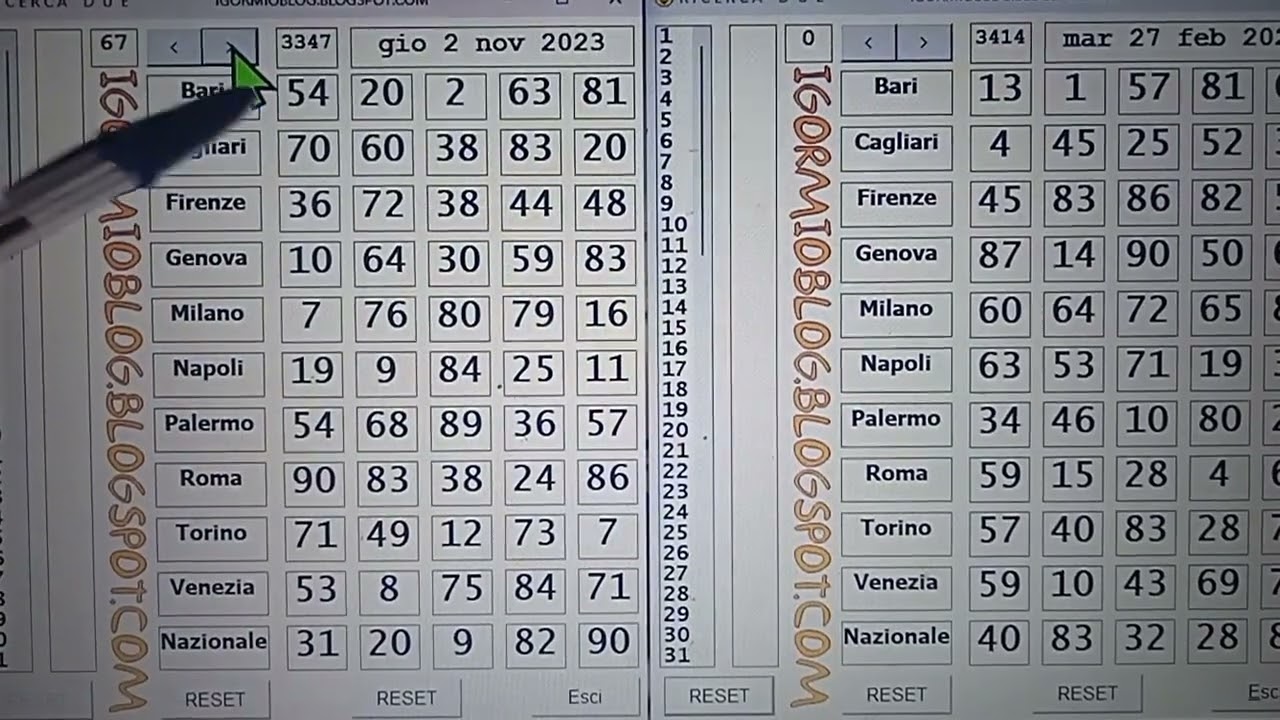1280x720 pixels.
Task: Click Esci button in left window
Action: click(x=585, y=697)
